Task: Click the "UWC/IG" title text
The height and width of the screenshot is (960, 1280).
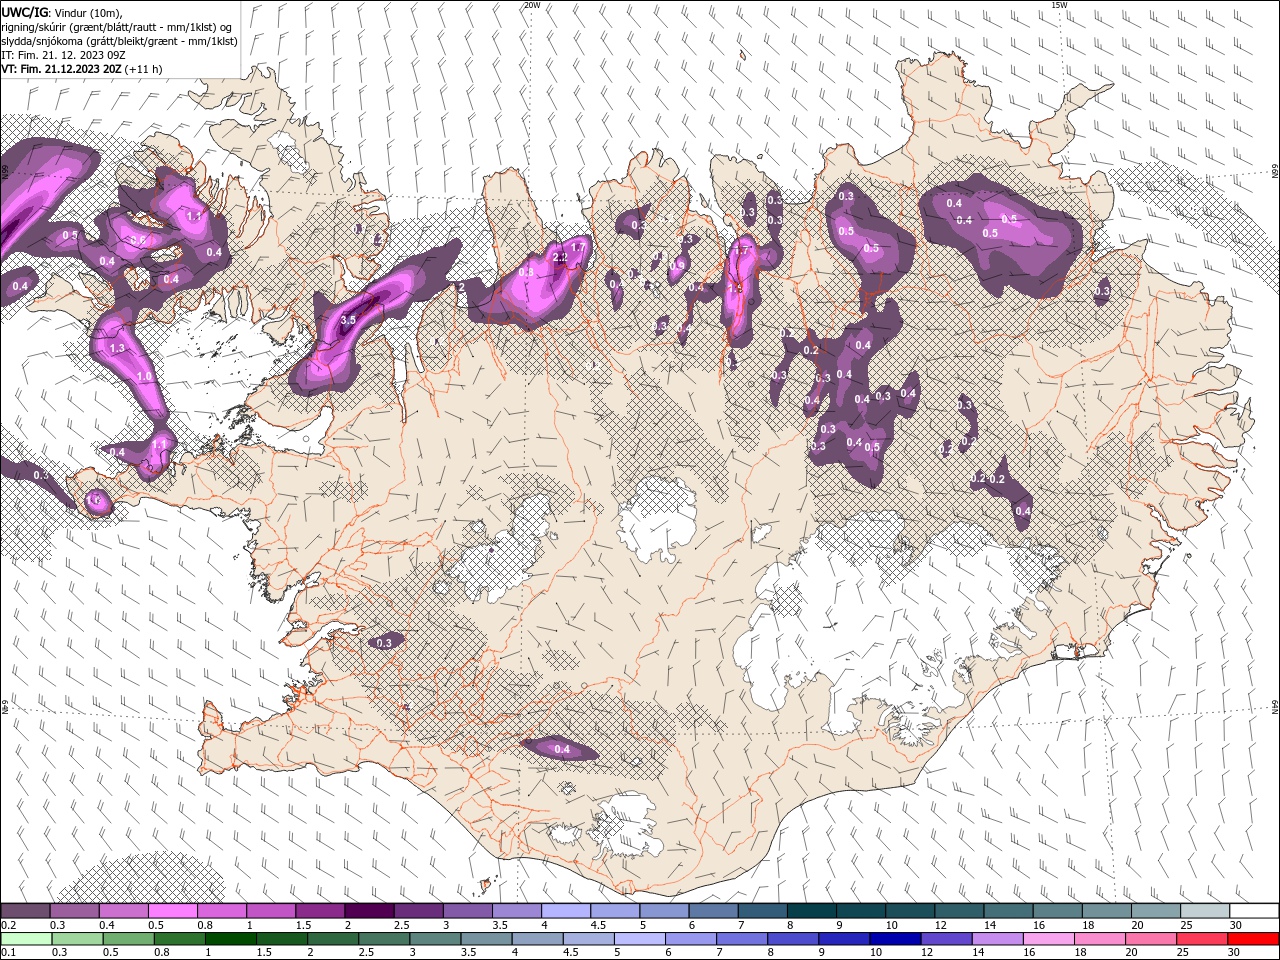Action: 24,11
